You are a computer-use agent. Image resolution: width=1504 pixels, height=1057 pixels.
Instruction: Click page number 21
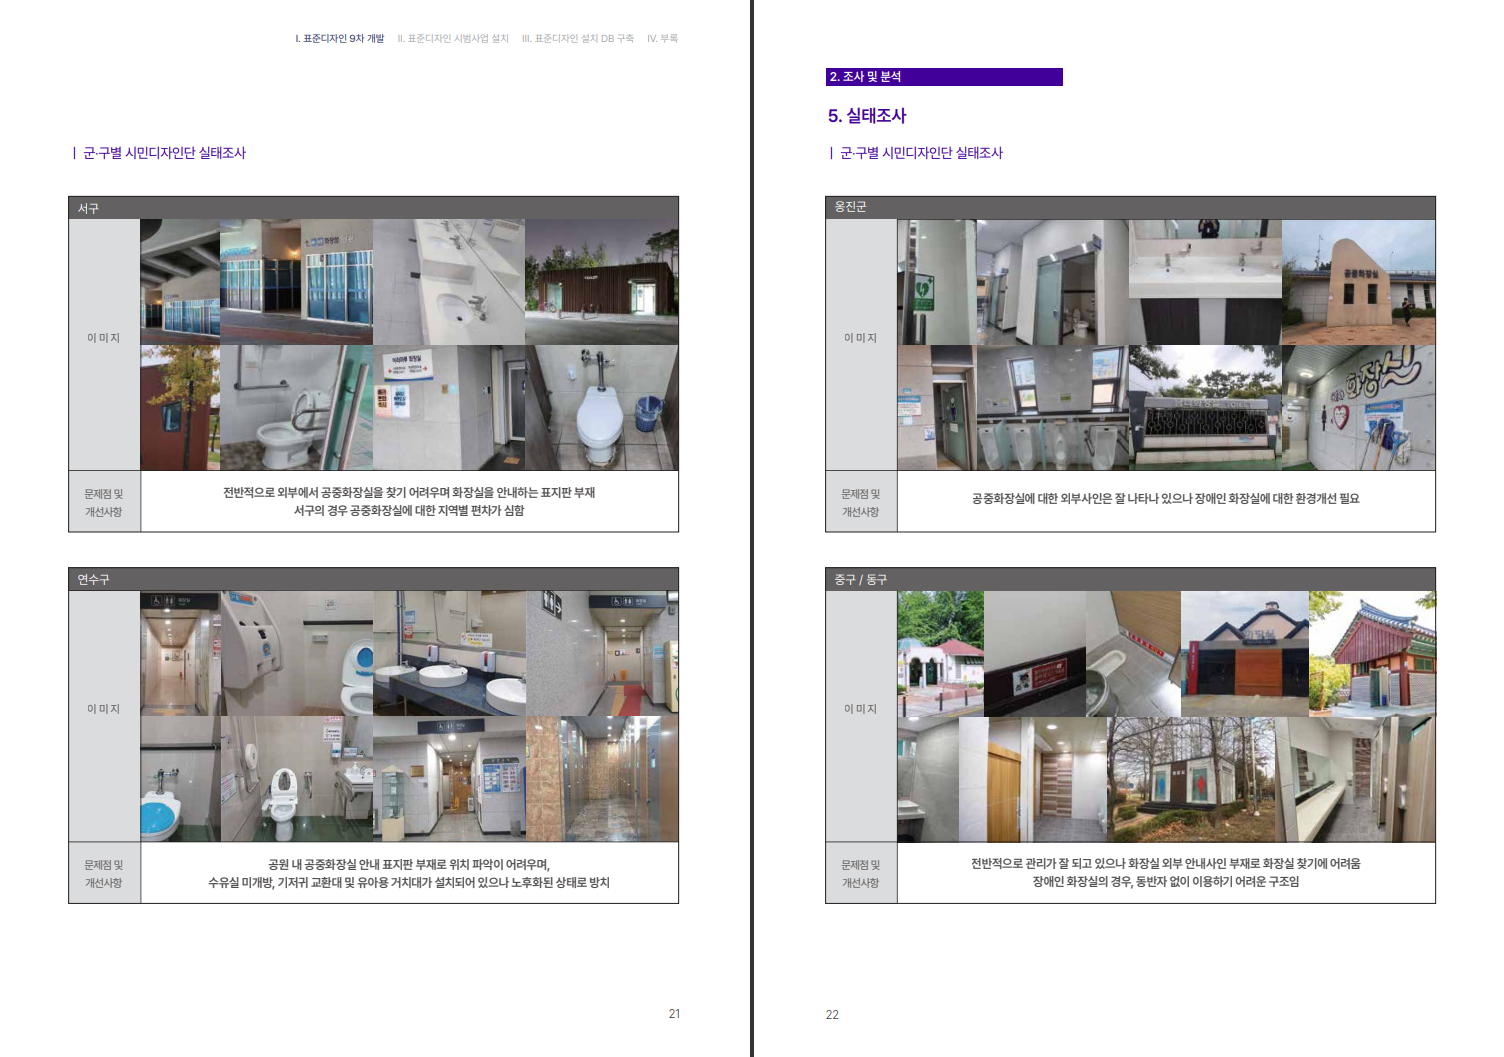click(x=674, y=1014)
